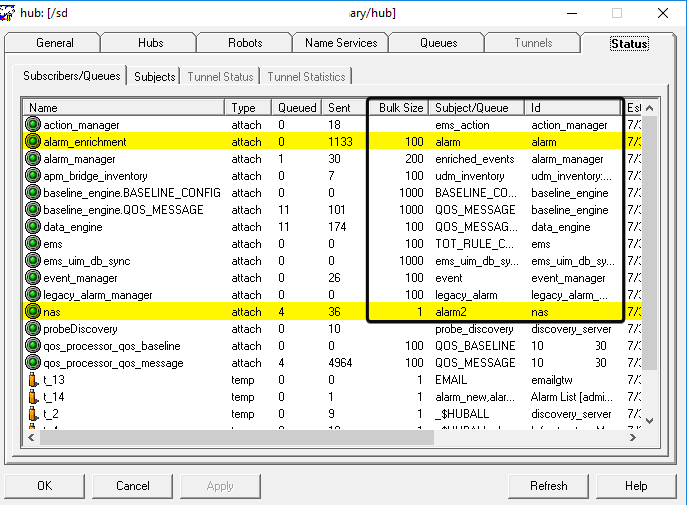Select the nas queue green icon

coord(33,312)
